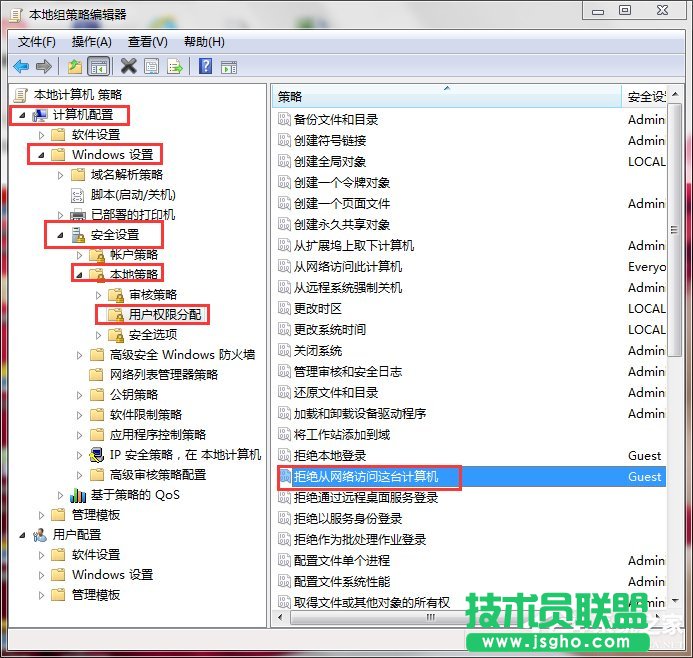The width and height of the screenshot is (693, 658).
Task: Select 安全选项 in the tree
Action: tap(153, 335)
